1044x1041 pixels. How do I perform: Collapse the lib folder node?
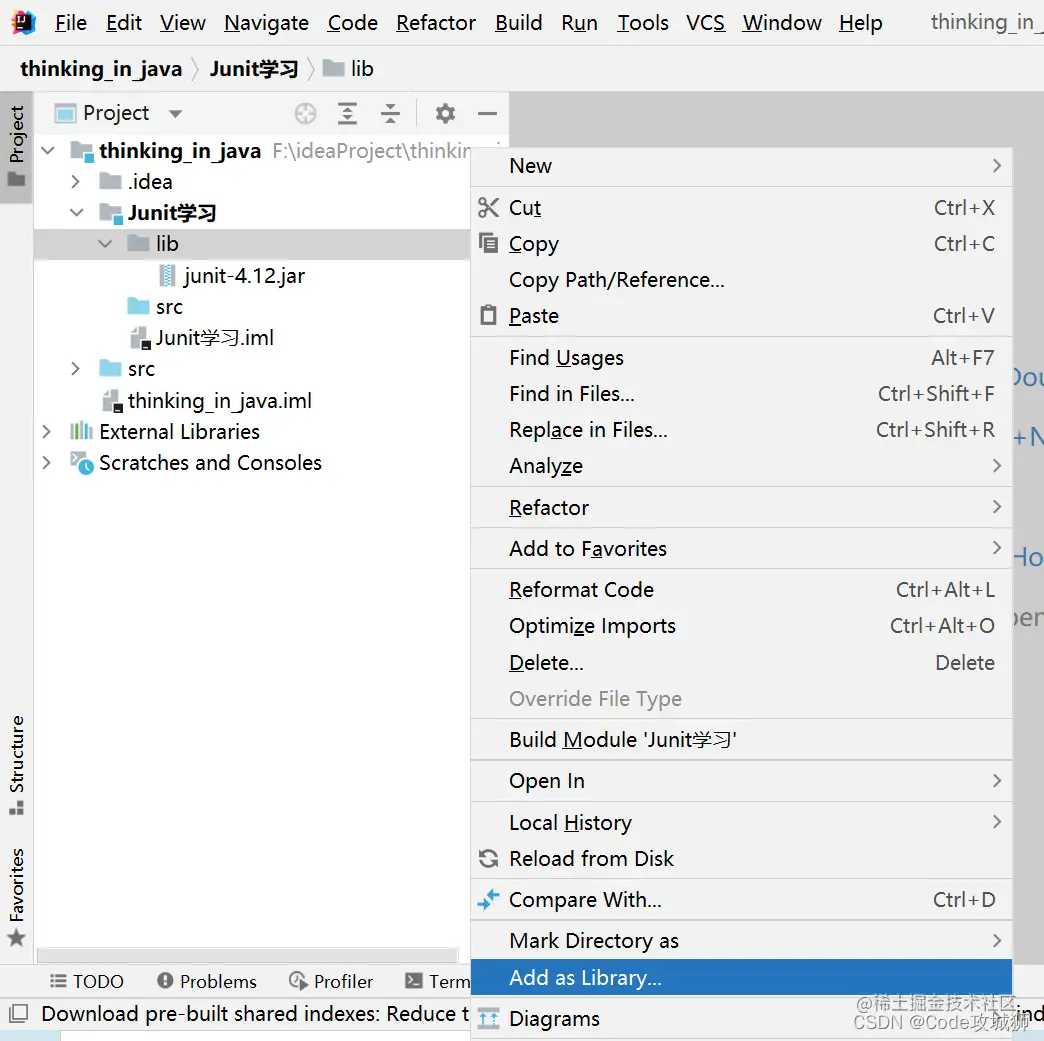[x=105, y=244]
